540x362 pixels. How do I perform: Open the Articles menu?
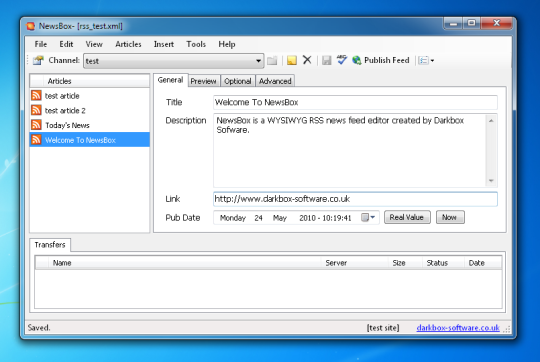tap(128, 44)
